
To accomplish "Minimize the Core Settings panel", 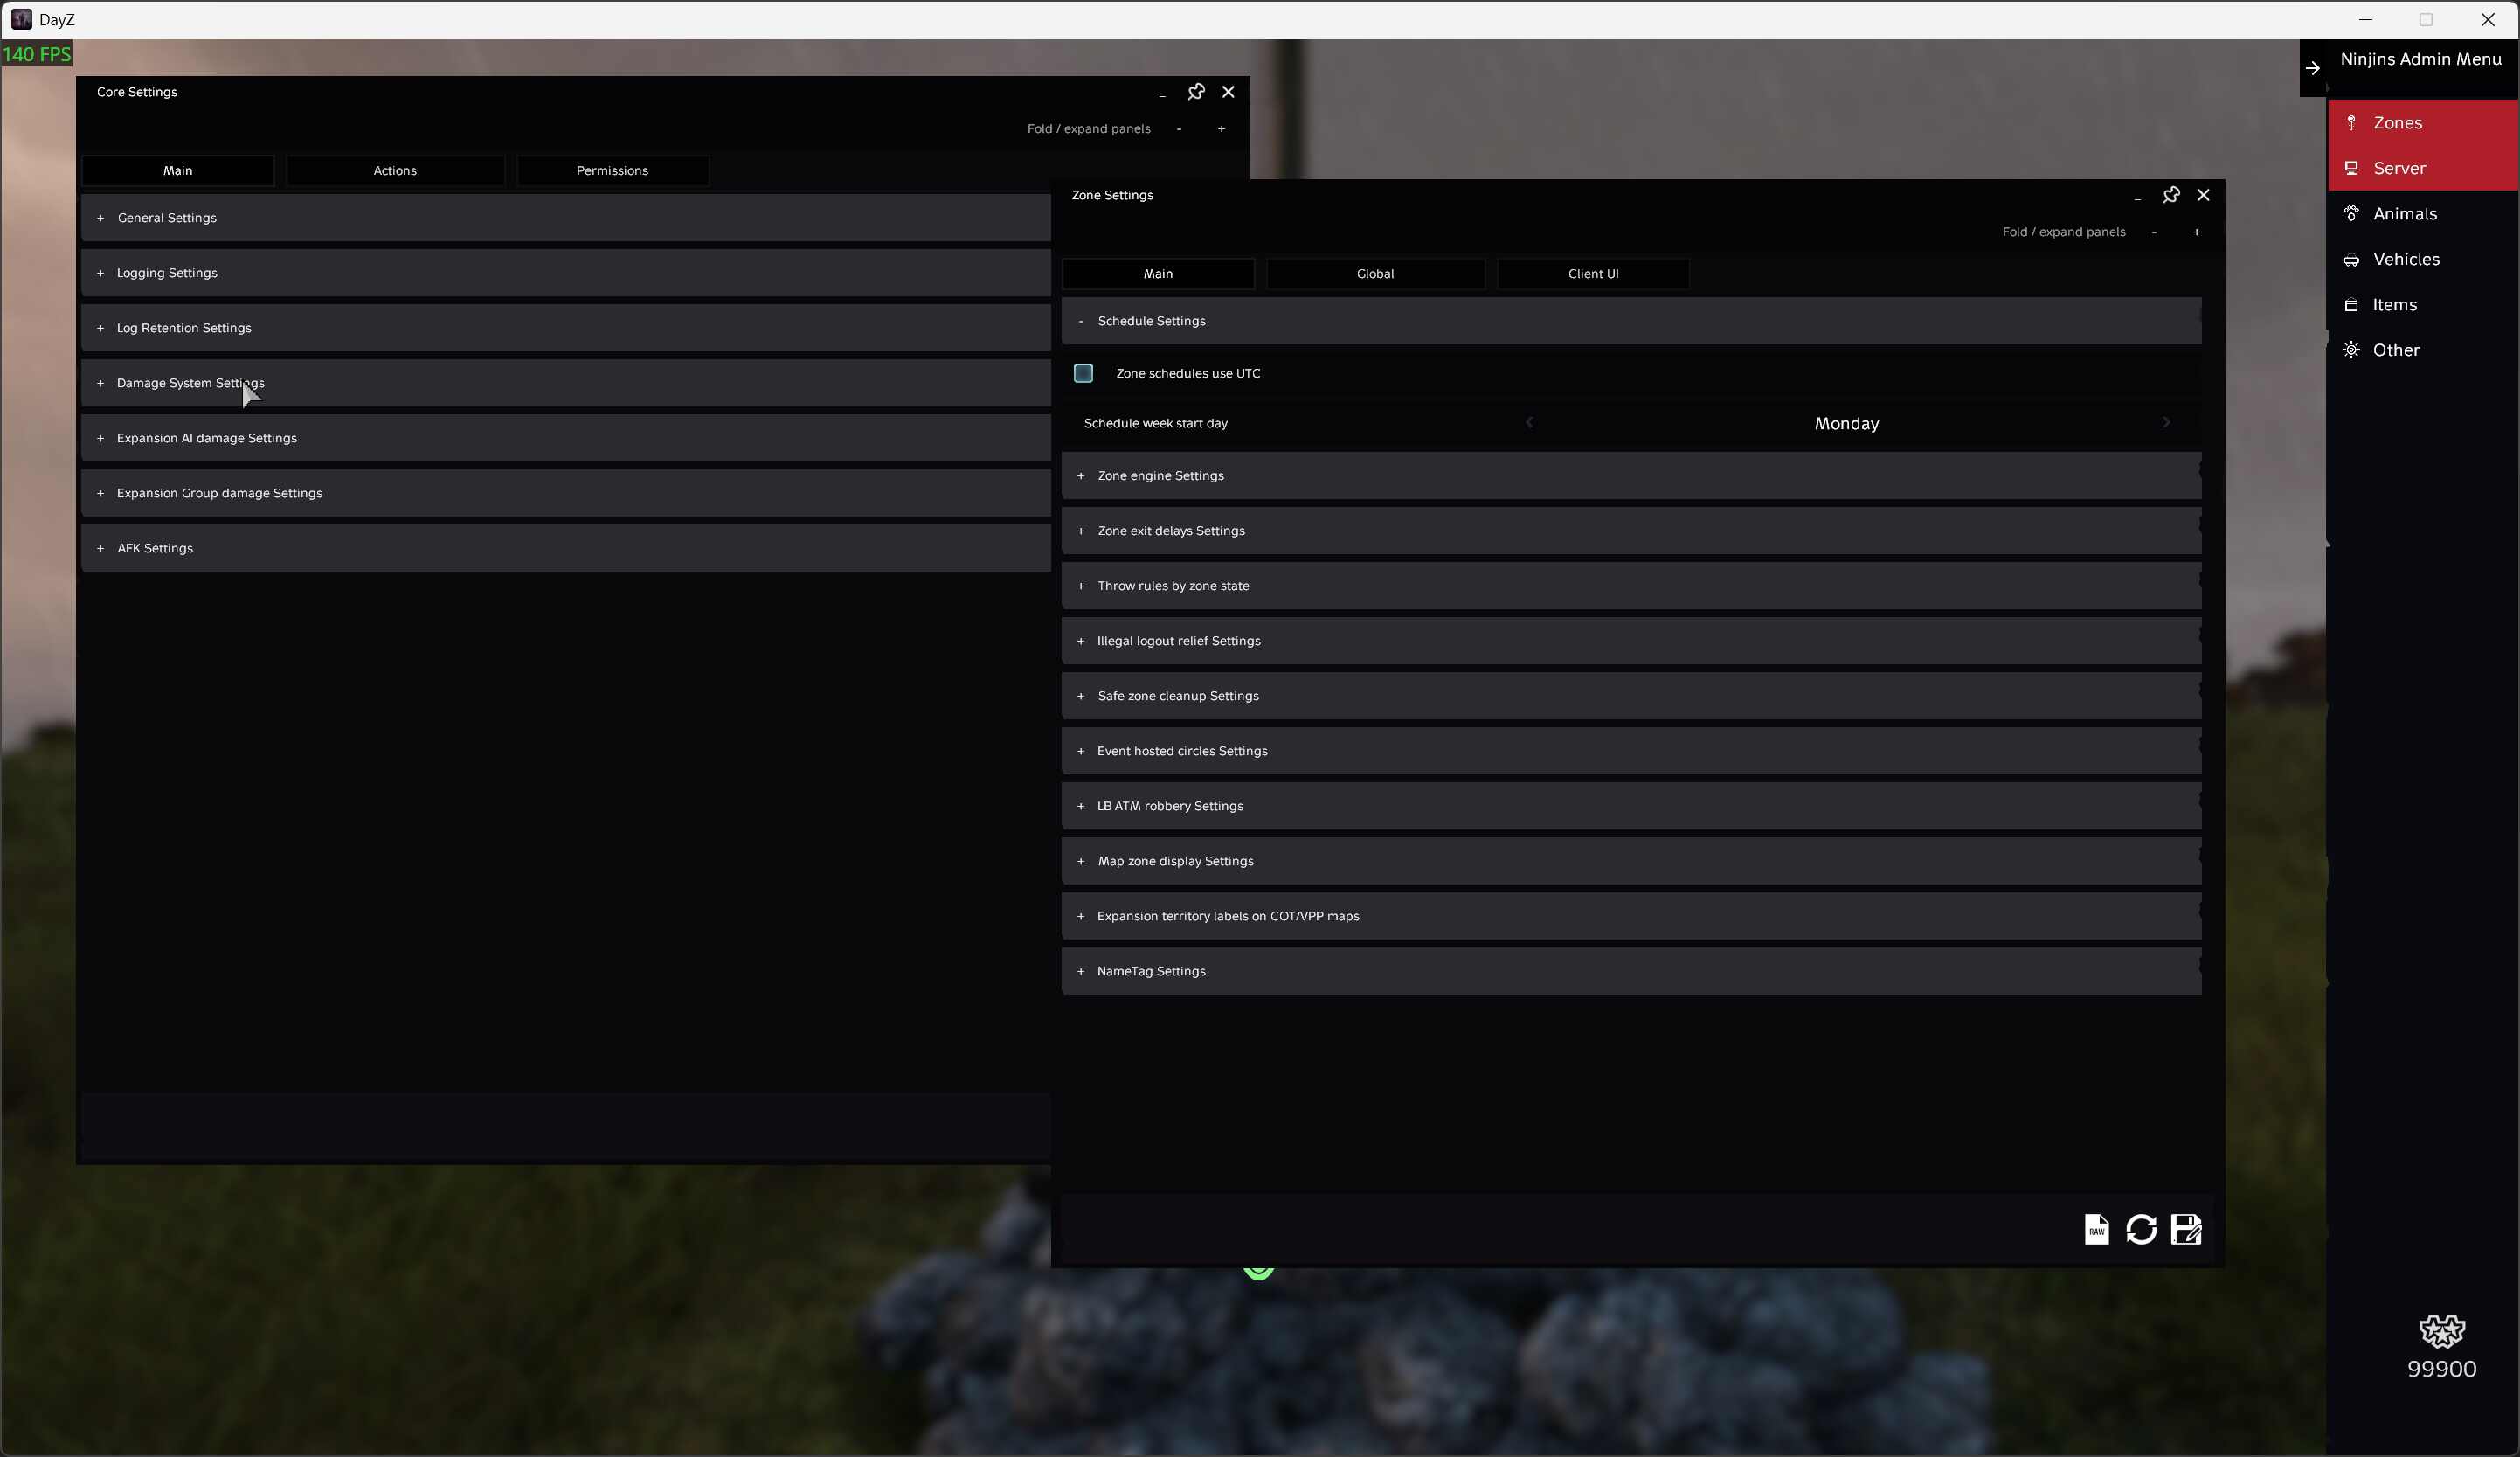I will [x=1162, y=95].
